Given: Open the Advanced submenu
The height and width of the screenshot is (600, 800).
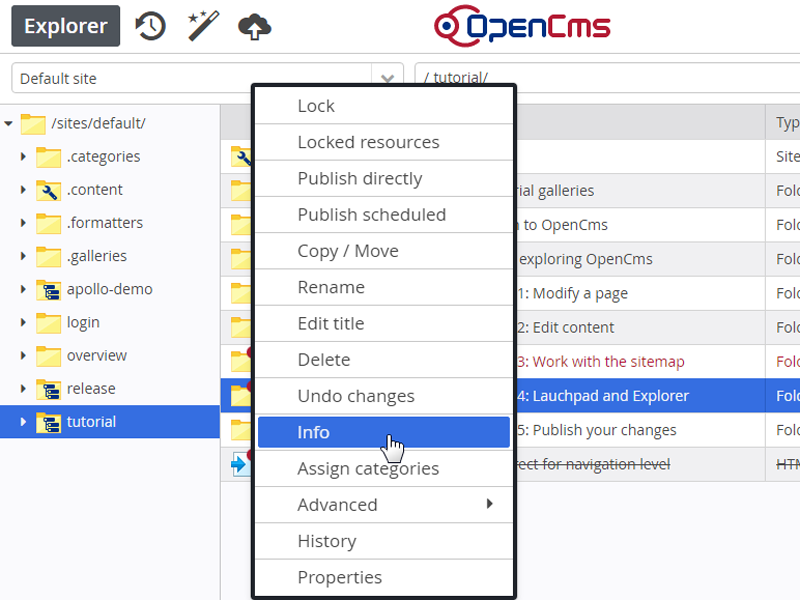Looking at the screenshot, I should [x=337, y=505].
